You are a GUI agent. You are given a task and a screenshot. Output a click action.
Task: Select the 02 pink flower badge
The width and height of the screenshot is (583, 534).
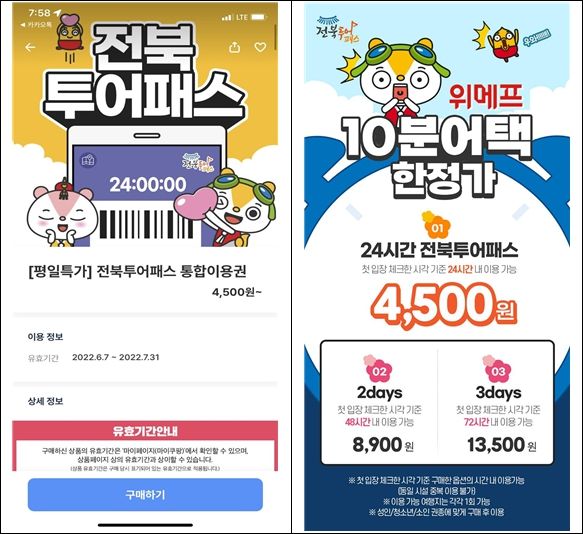378,369
